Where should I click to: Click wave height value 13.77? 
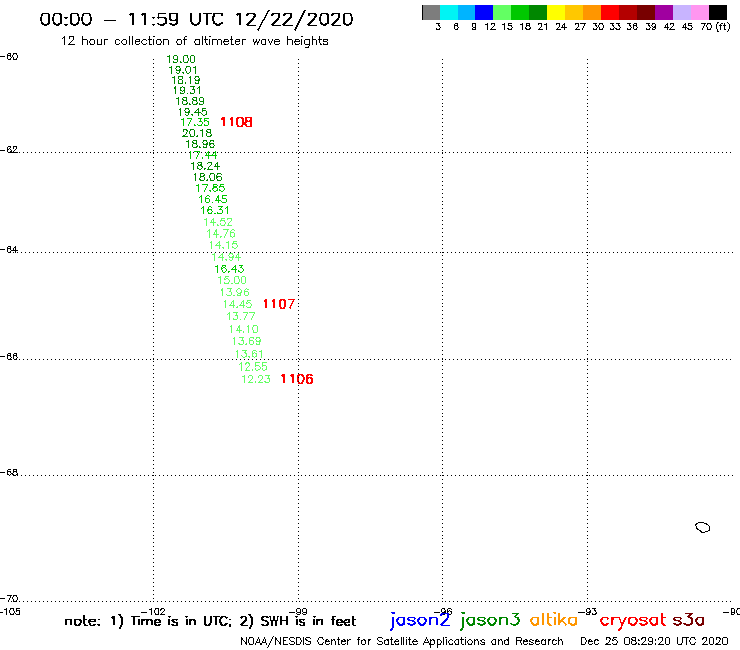241,316
